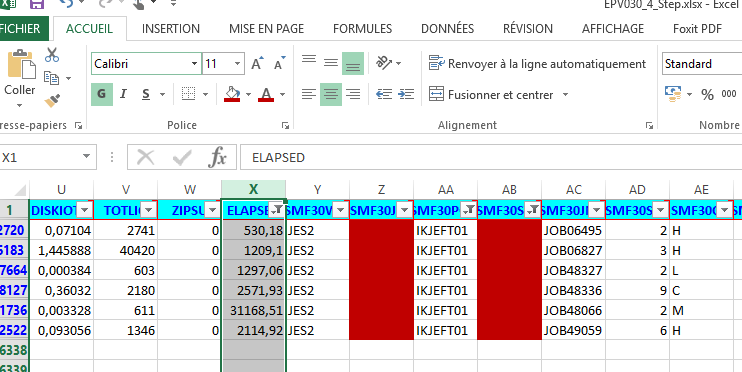Click the cell borders icon

click(x=189, y=94)
